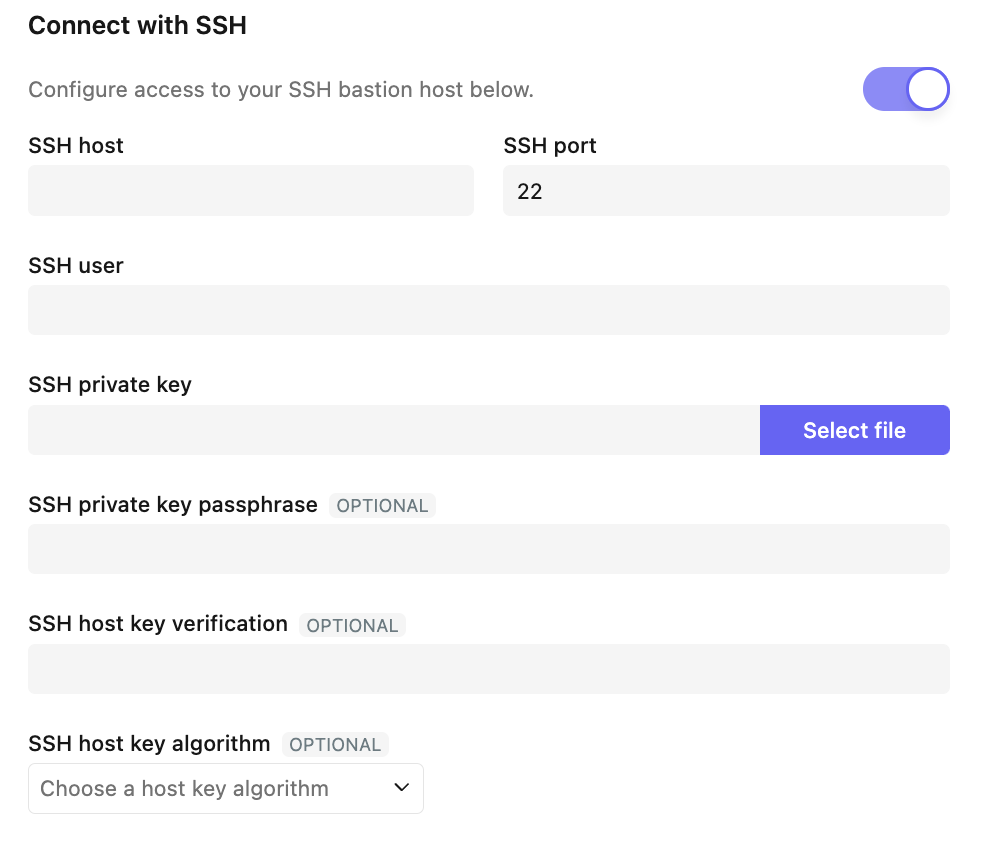Image resolution: width=1008 pixels, height=852 pixels.
Task: Open the Choose a host key algorithm dropdown
Action: tap(225, 788)
